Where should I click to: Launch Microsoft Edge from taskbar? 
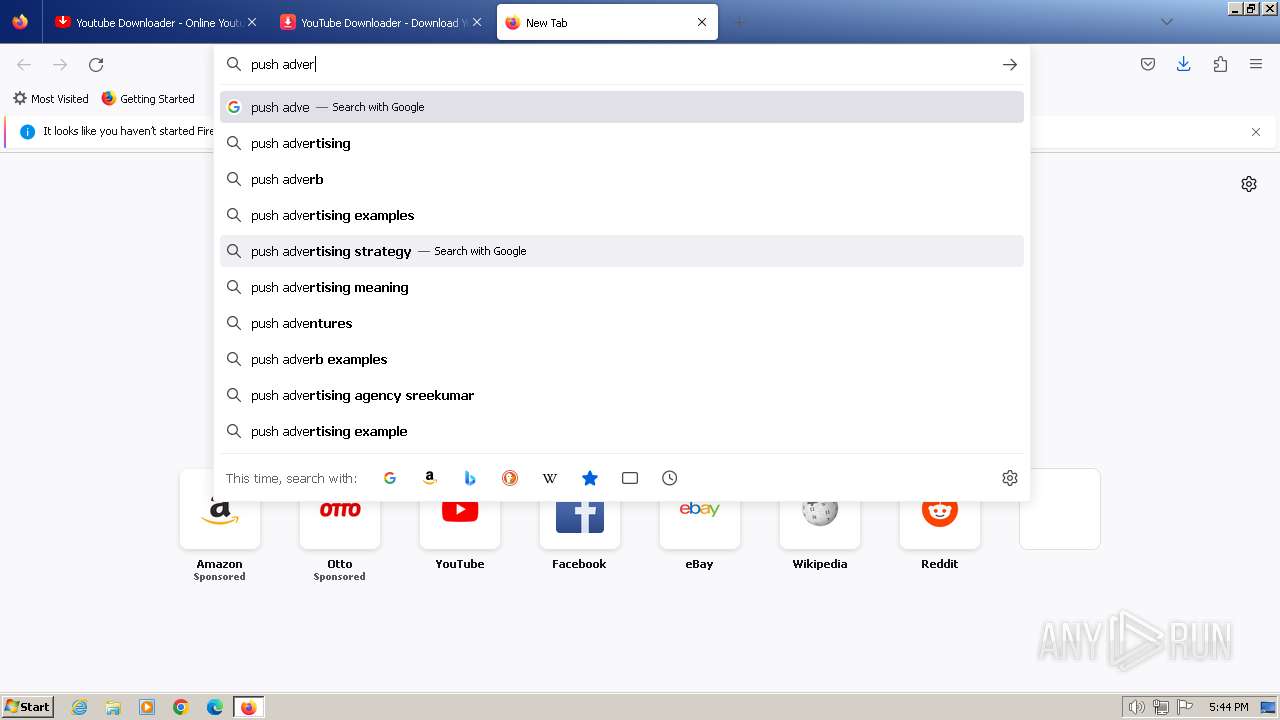point(215,707)
